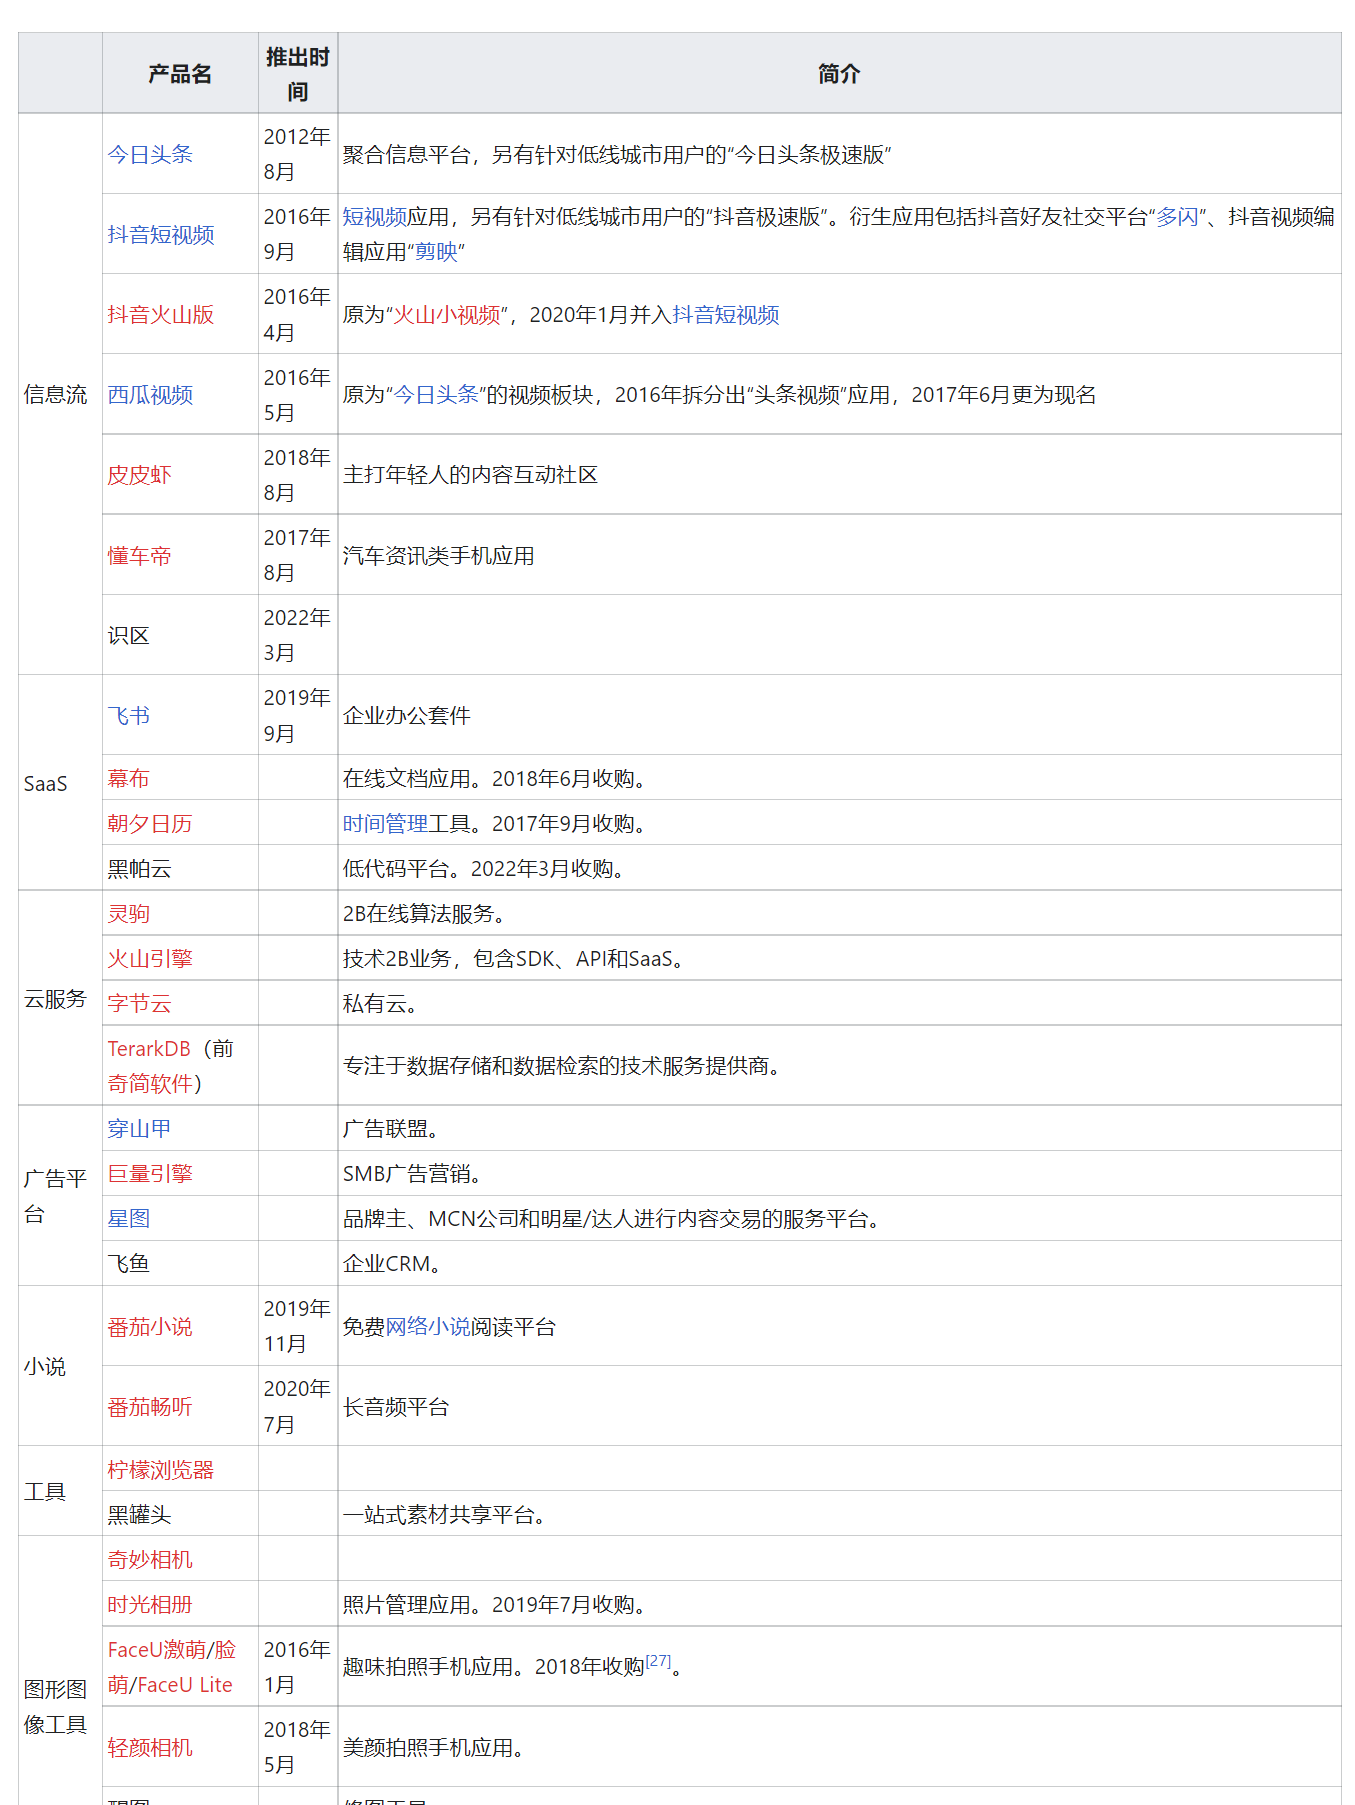Open the 多闪 link
The height and width of the screenshot is (1805, 1355).
point(1177,217)
